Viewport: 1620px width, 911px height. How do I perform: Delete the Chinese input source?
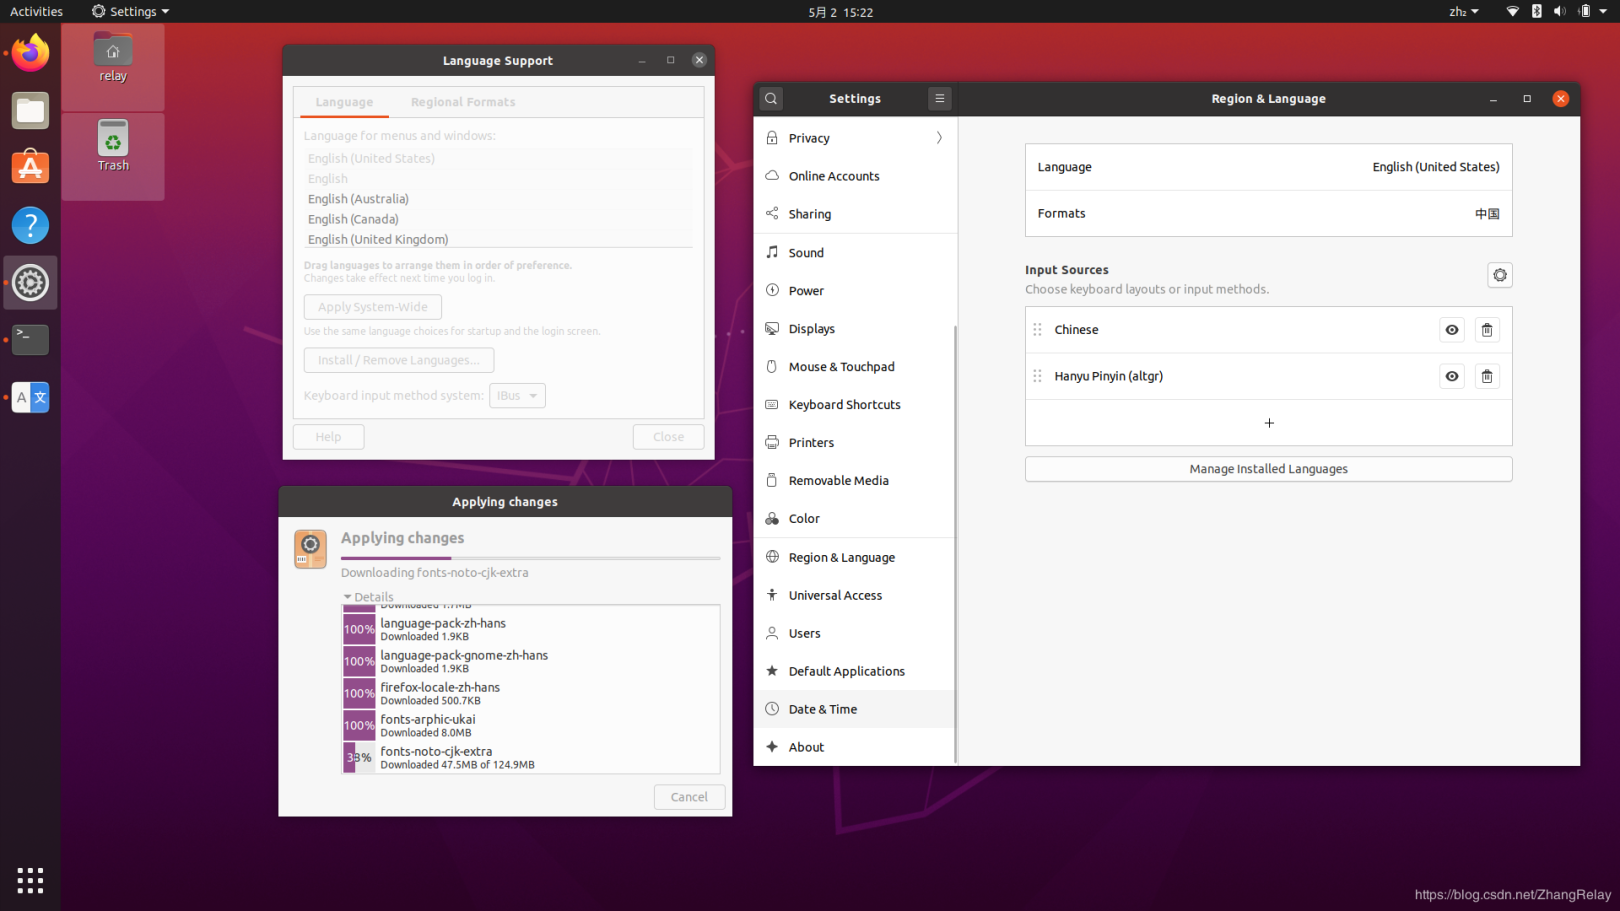pyautogui.click(x=1486, y=330)
